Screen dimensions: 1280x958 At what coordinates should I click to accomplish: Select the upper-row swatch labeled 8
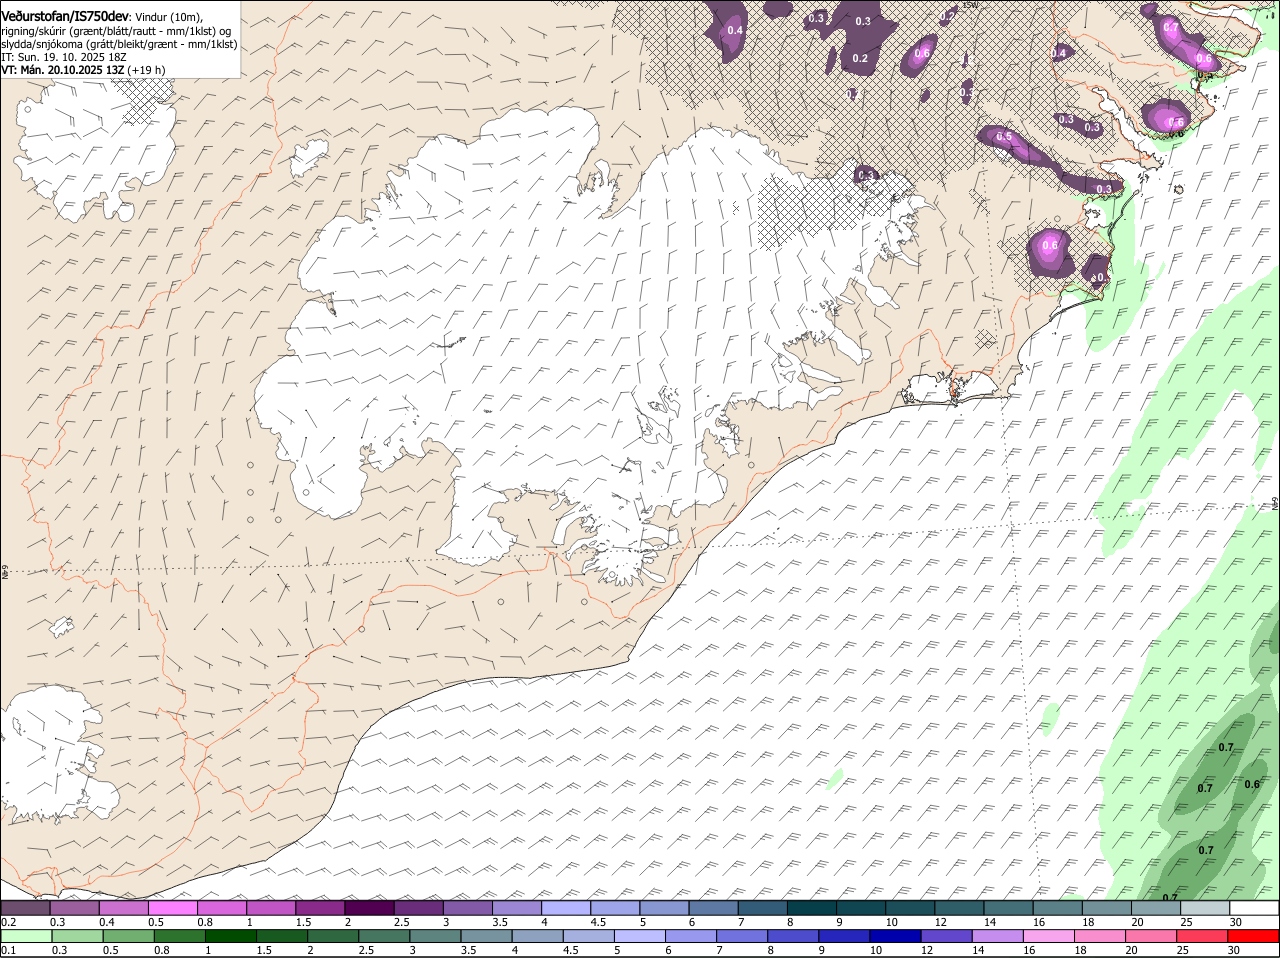click(x=811, y=908)
